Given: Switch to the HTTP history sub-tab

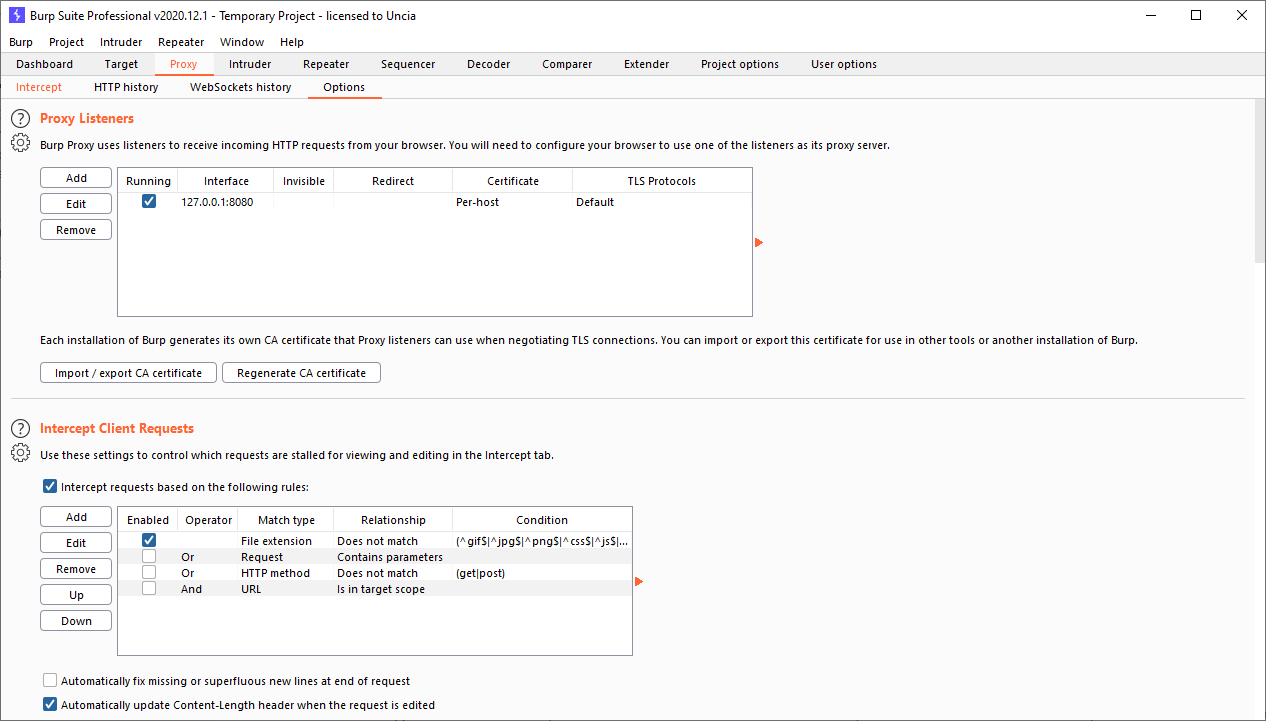Looking at the screenshot, I should [x=126, y=87].
